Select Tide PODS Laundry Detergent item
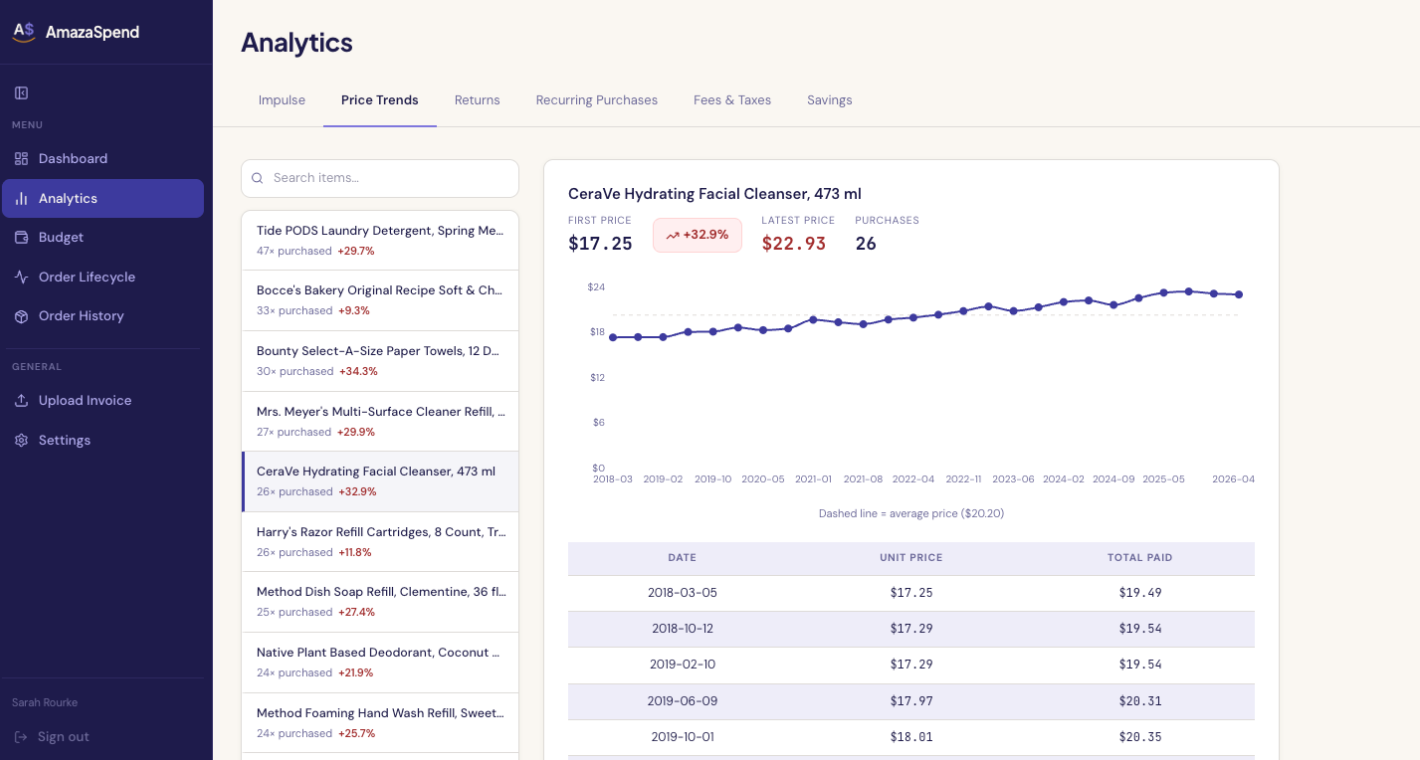Viewport: 1420px width, 760px height. point(380,240)
